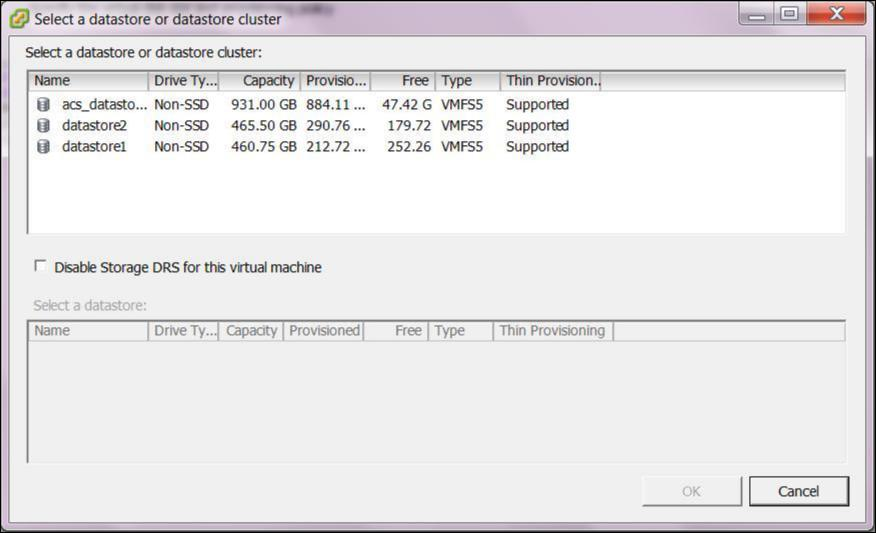Image resolution: width=876 pixels, height=533 pixels.
Task: Click lower table Drive Ty... column header
Action: click(x=184, y=331)
